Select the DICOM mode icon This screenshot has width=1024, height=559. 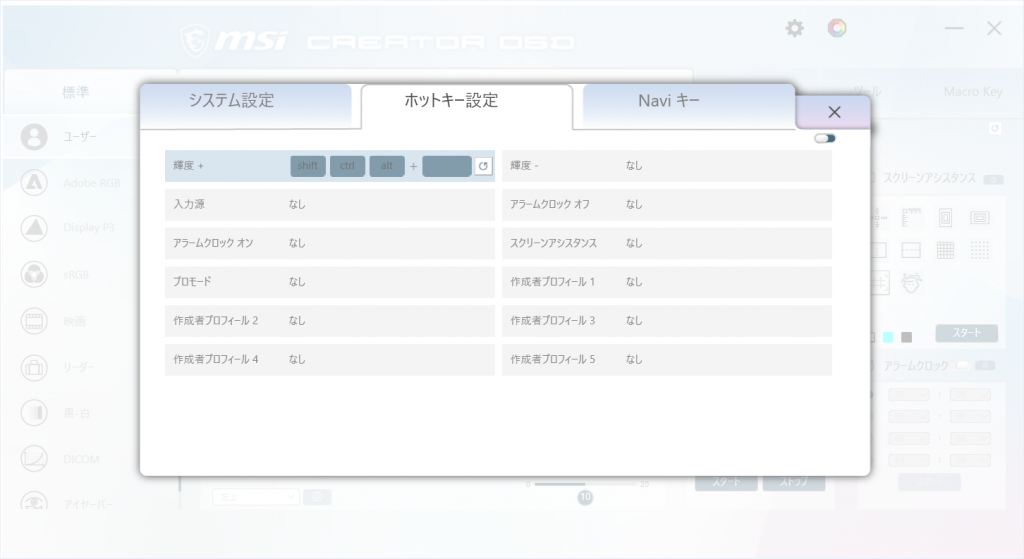34,459
